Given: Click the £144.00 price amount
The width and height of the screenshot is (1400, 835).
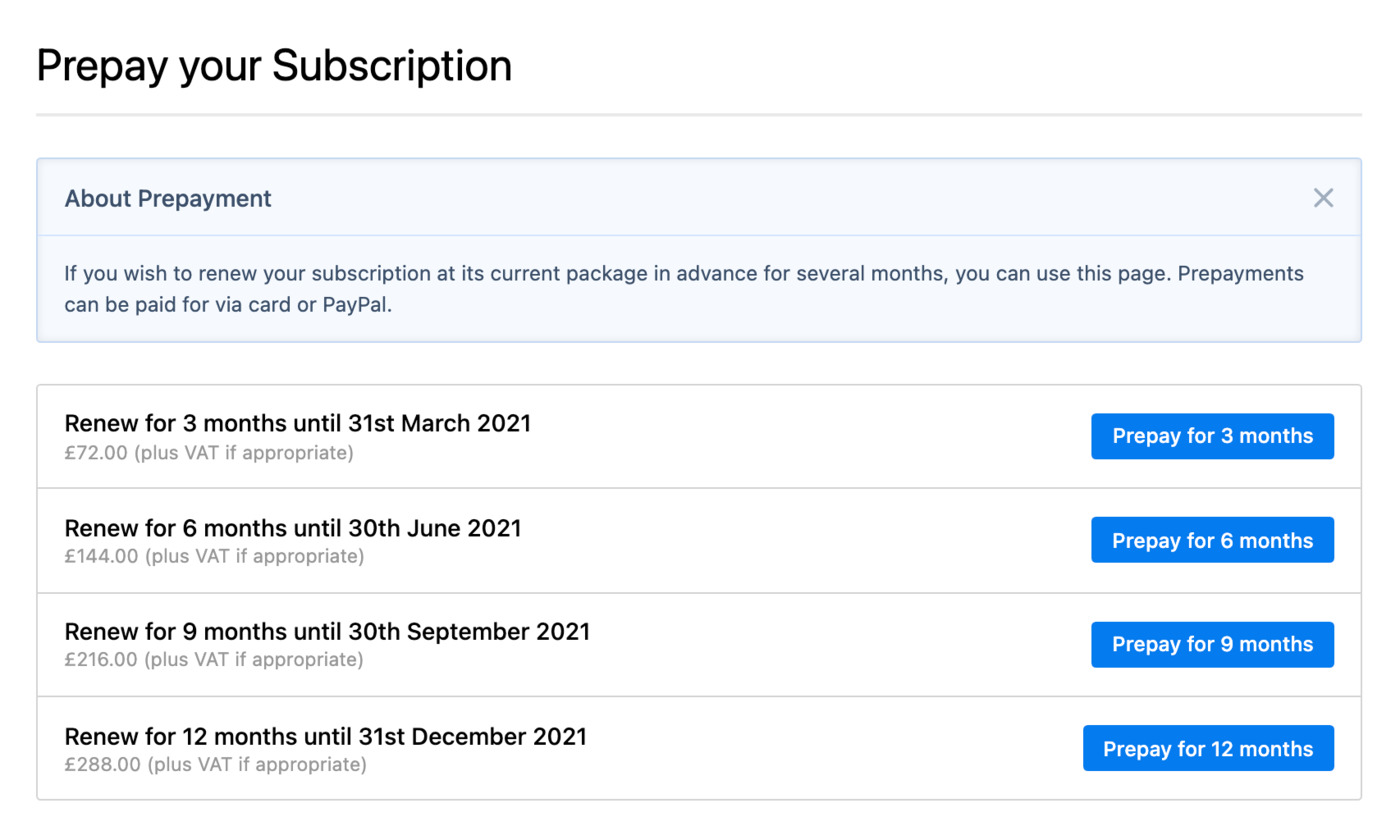Looking at the screenshot, I should tap(101, 556).
